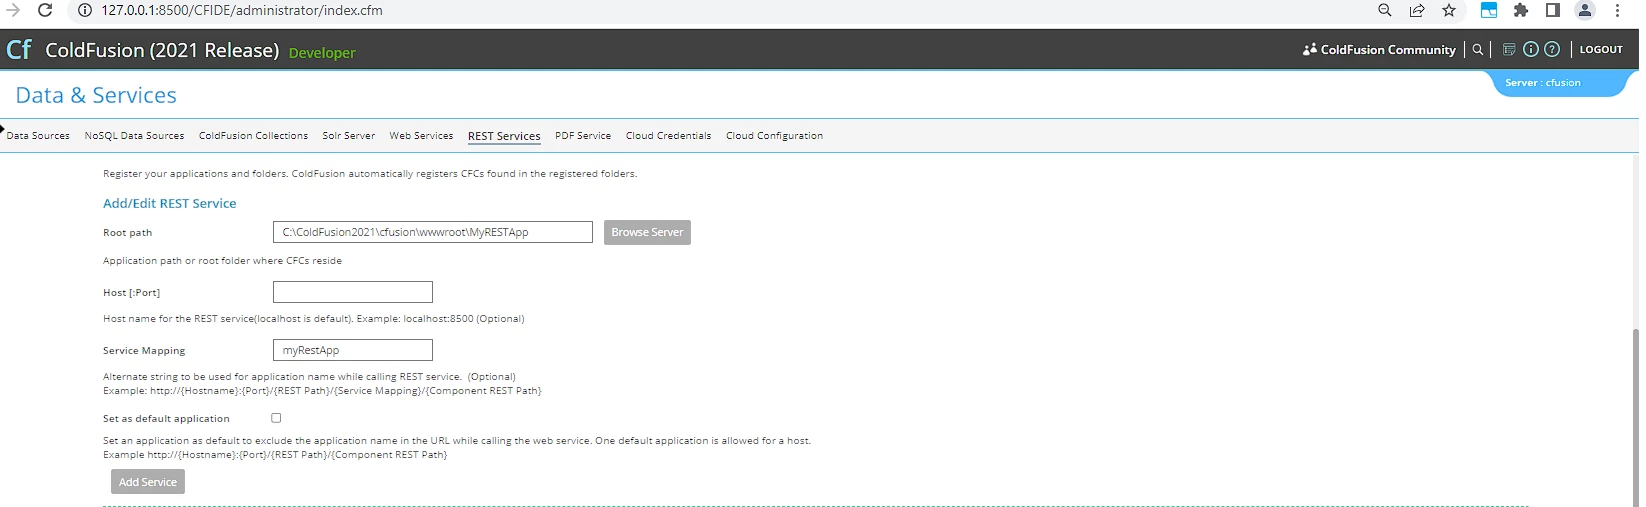The width and height of the screenshot is (1646, 507).
Task: Open the ColdFusion Community link
Action: [1379, 49]
